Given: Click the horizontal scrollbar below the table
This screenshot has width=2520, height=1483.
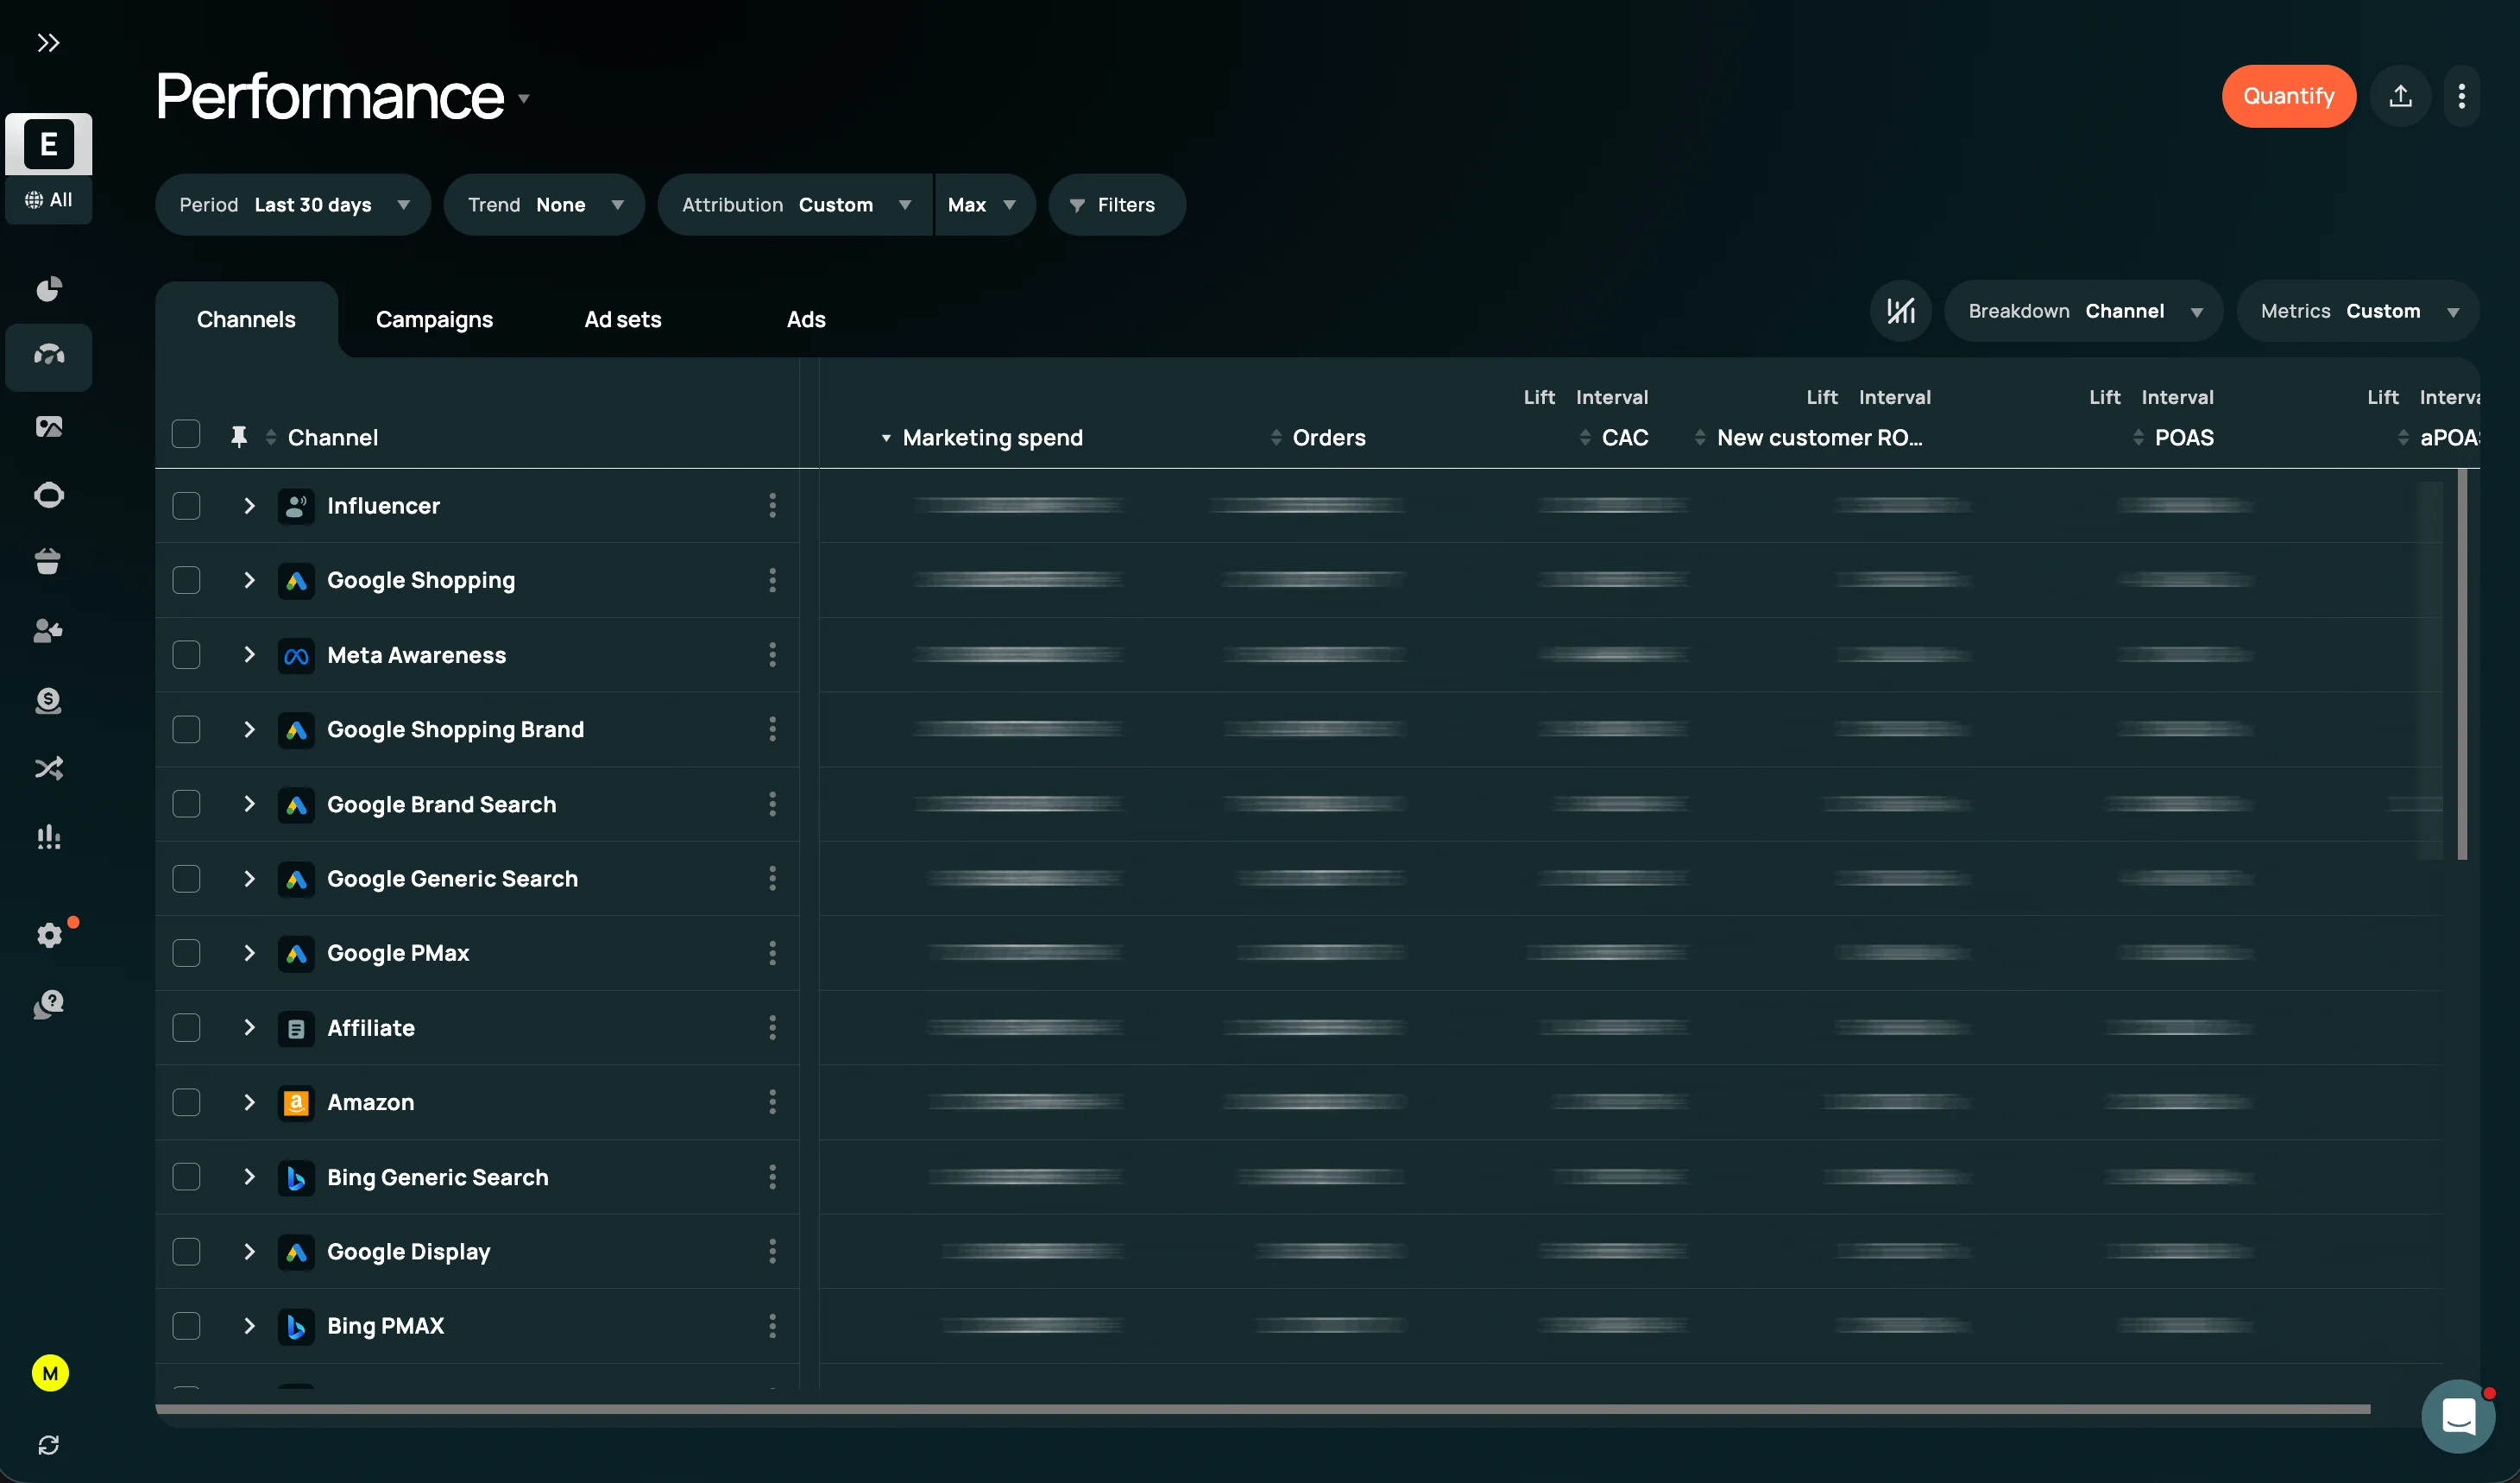Looking at the screenshot, I should tap(1262, 1409).
